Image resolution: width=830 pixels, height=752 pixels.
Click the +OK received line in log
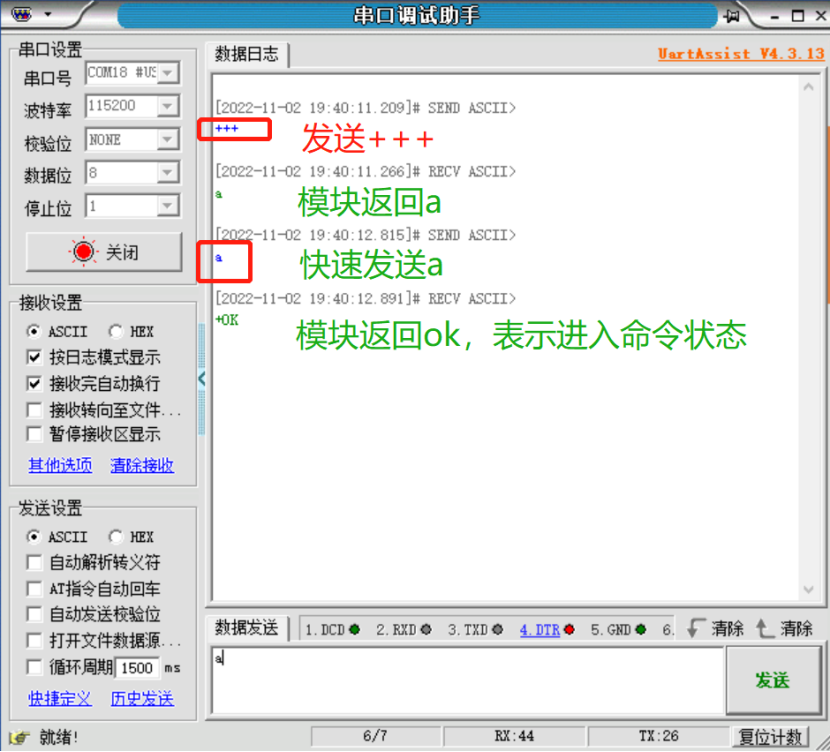coord(227,320)
